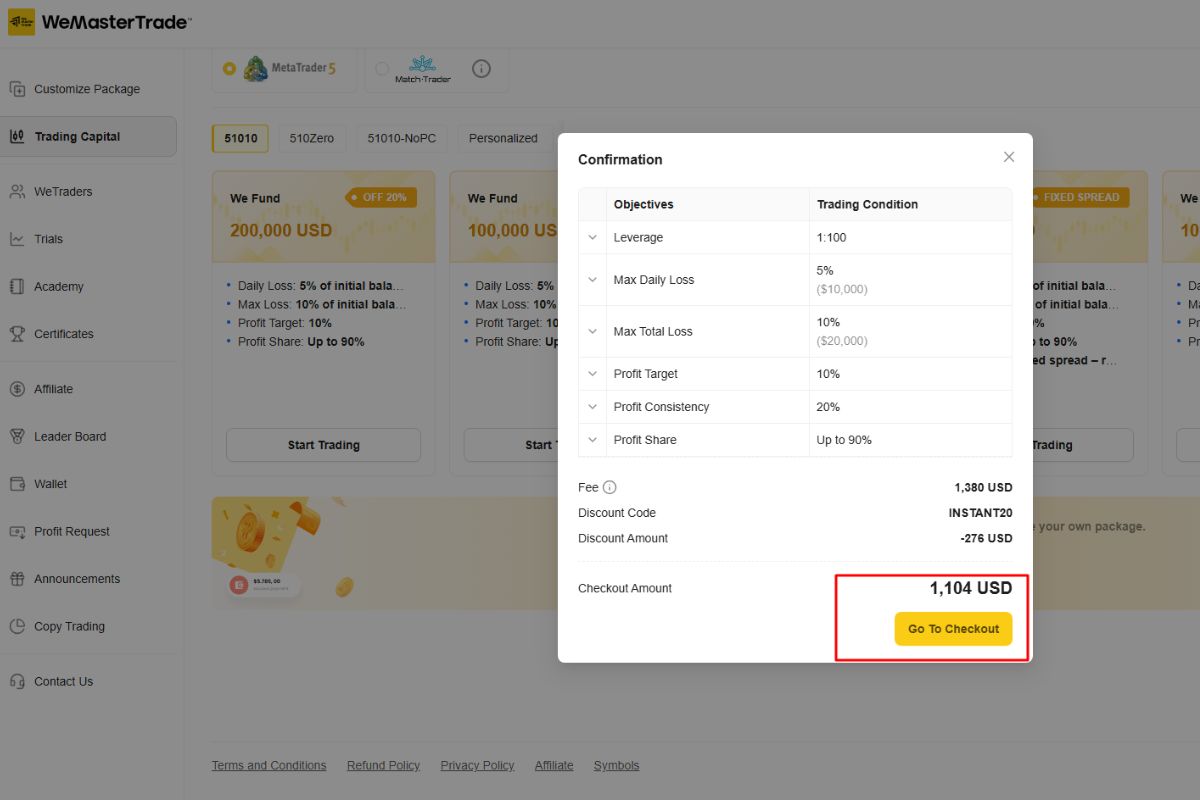Viewport: 1200px width, 800px height.
Task: Open the Refund Policy link
Action: click(x=383, y=766)
